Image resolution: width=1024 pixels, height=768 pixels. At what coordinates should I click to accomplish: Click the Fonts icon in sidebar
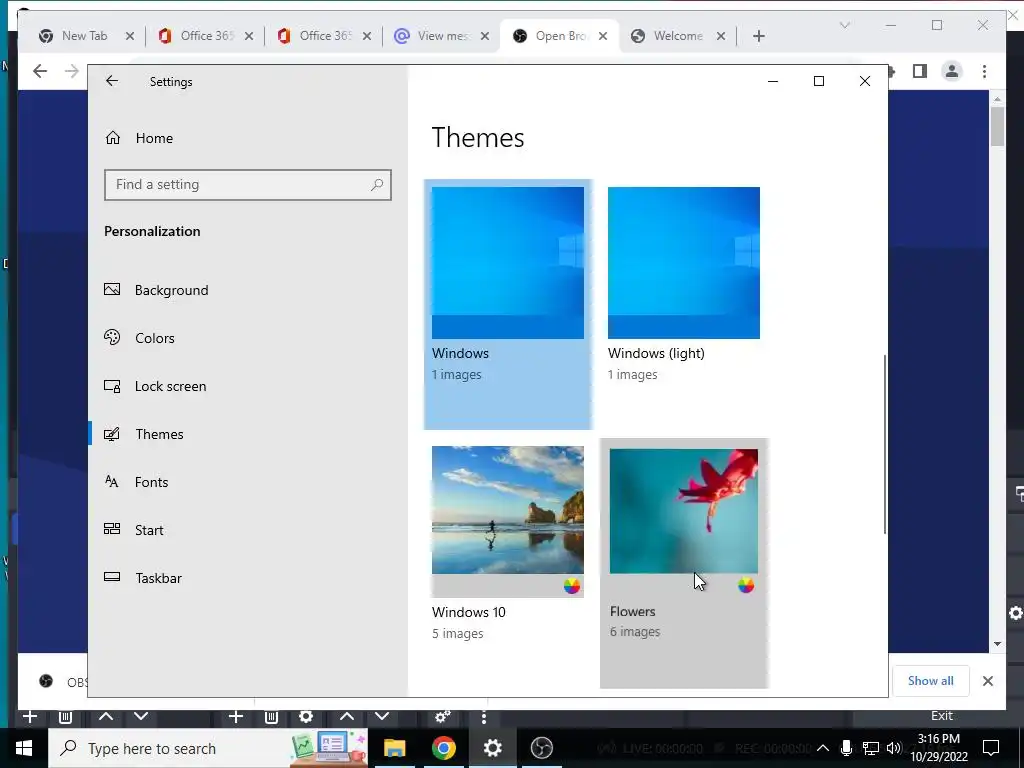tap(112, 481)
